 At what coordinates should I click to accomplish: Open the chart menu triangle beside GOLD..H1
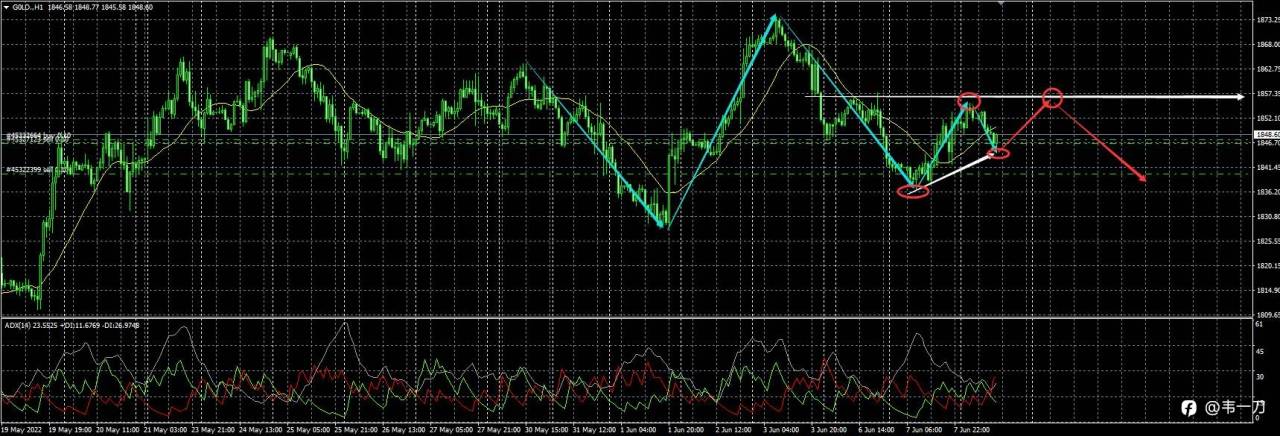5,6
